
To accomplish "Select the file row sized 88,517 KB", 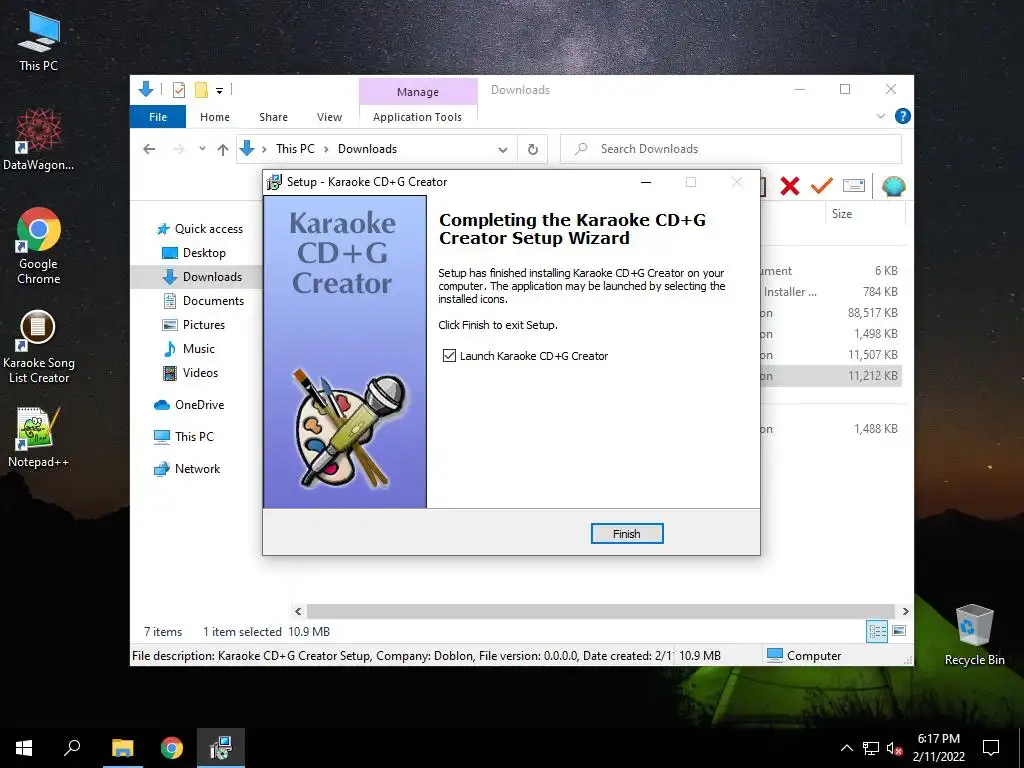I will (x=831, y=313).
